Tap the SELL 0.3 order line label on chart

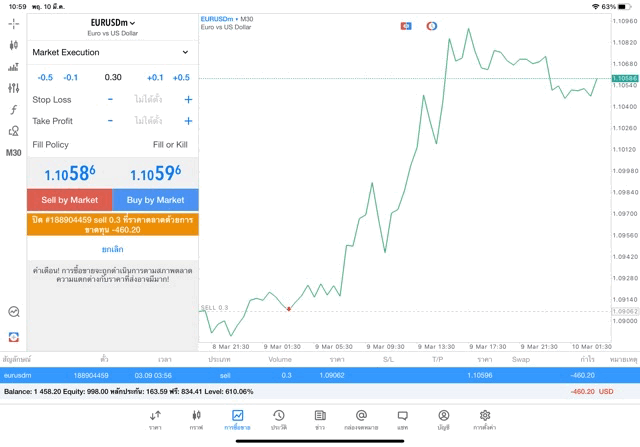click(214, 308)
